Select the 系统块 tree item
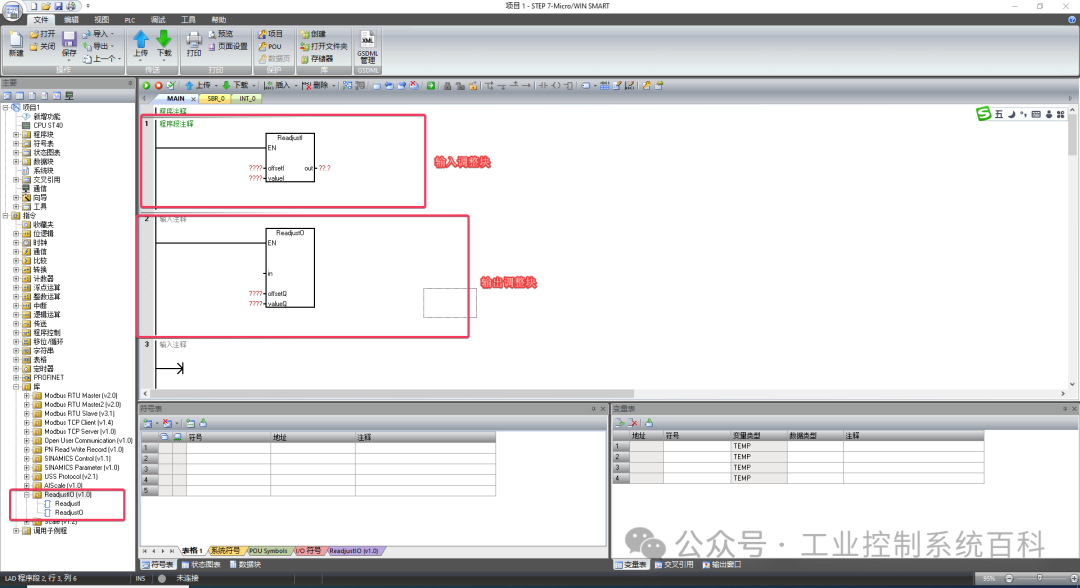The width and height of the screenshot is (1080, 588). (x=43, y=171)
